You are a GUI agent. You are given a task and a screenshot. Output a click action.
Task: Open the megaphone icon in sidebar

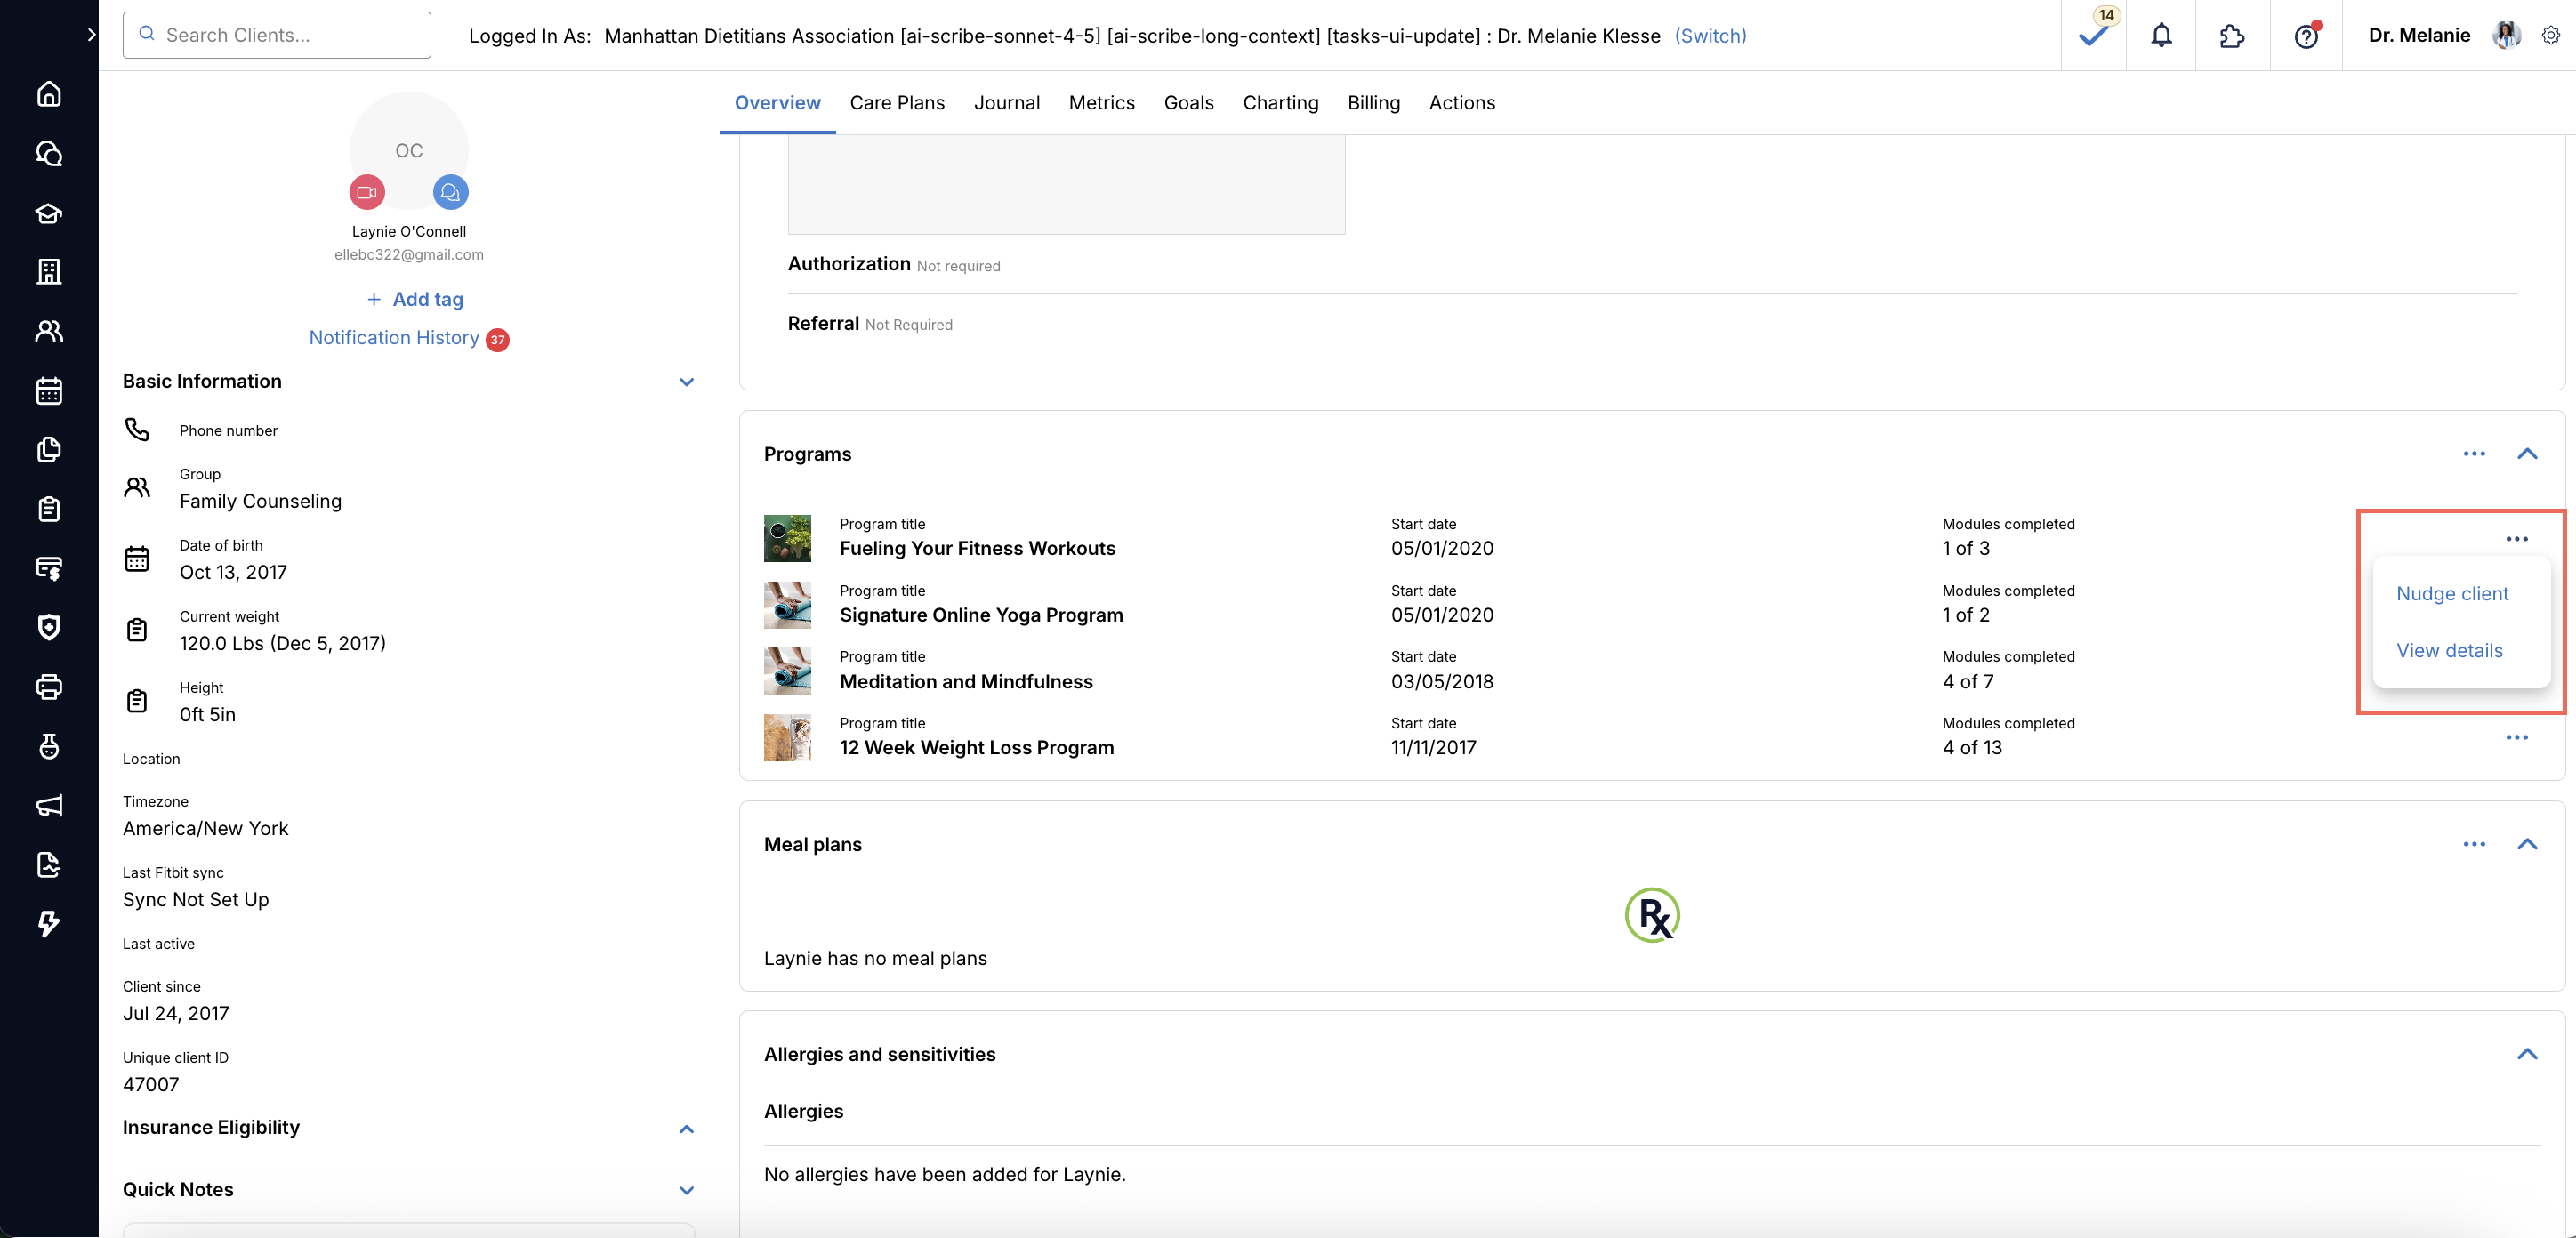click(x=49, y=805)
